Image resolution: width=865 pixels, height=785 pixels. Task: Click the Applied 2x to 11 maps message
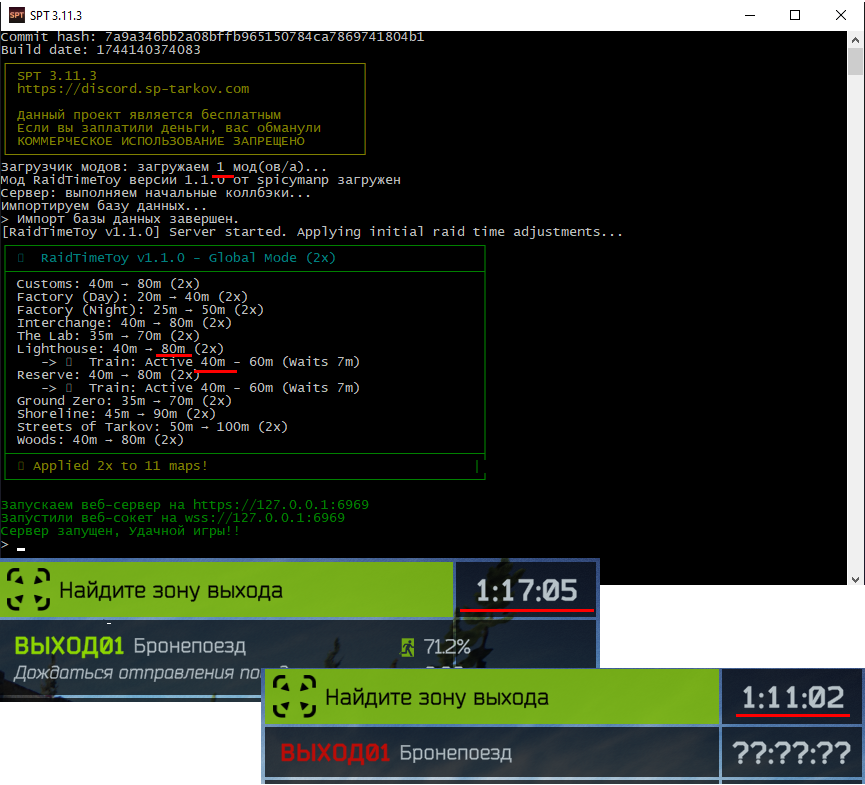[120, 466]
